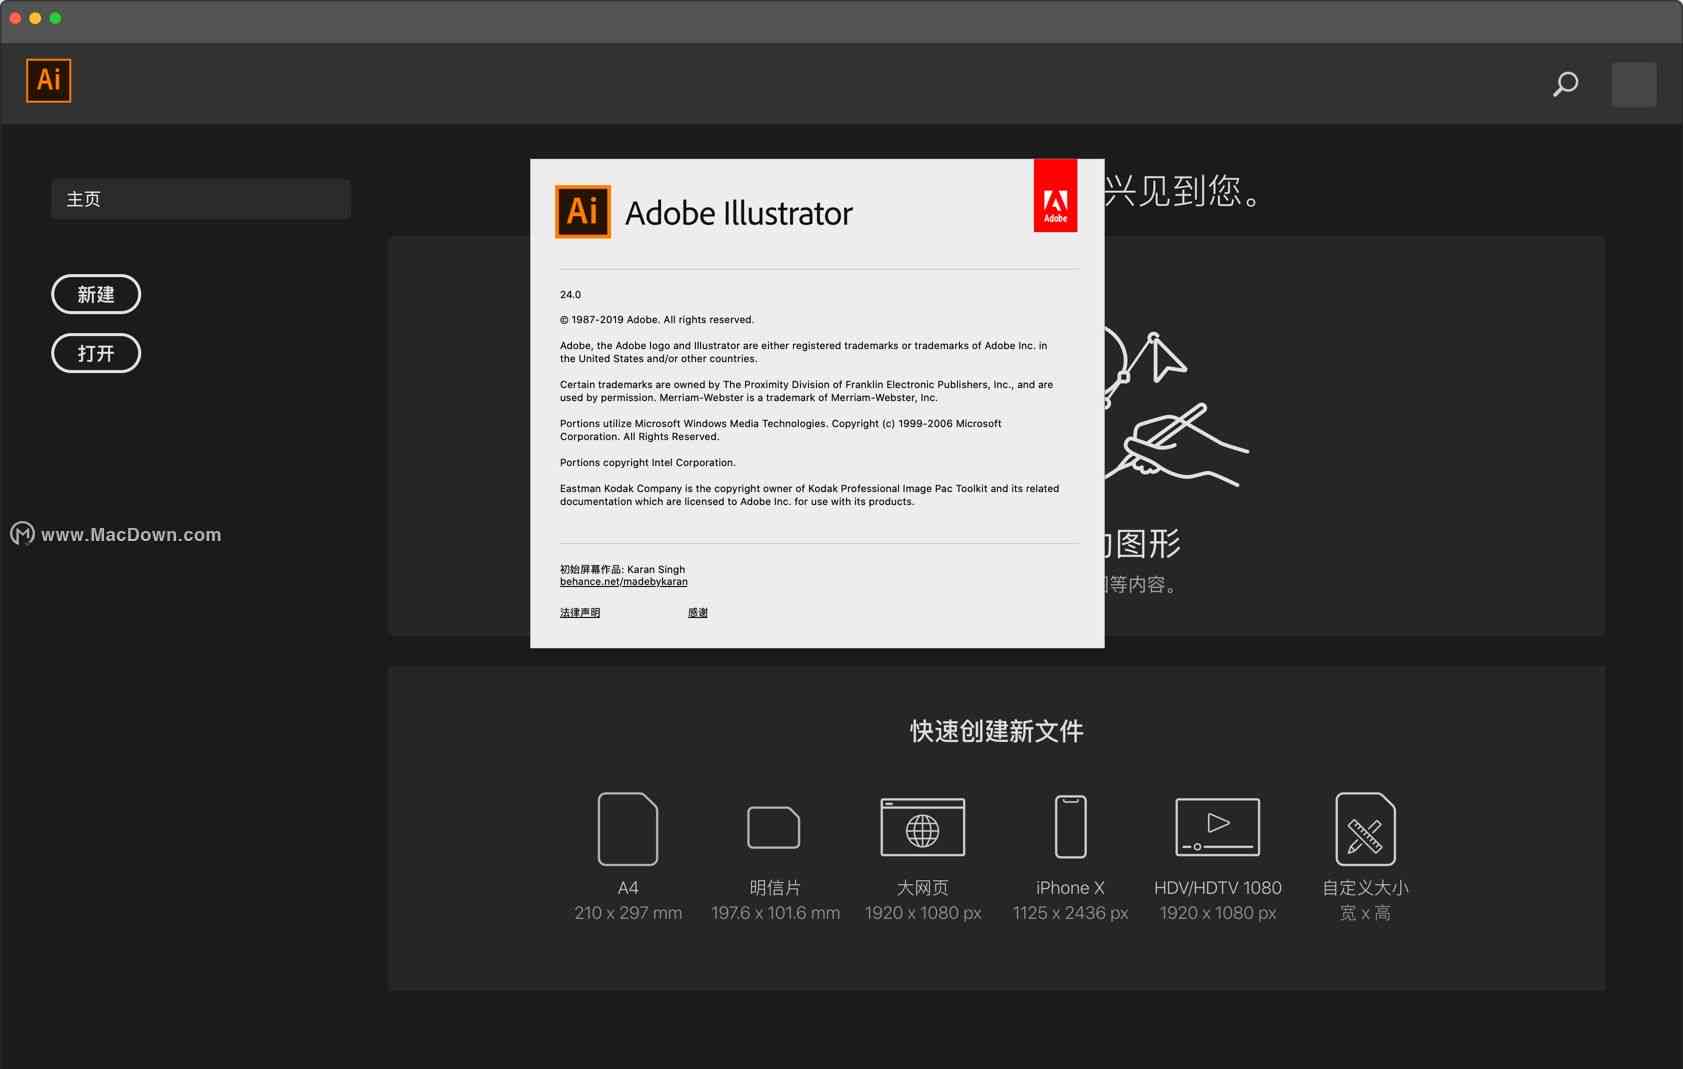Choose the HDV/HDTV 1080 preset icon
The image size is (1683, 1069).
pos(1217,827)
